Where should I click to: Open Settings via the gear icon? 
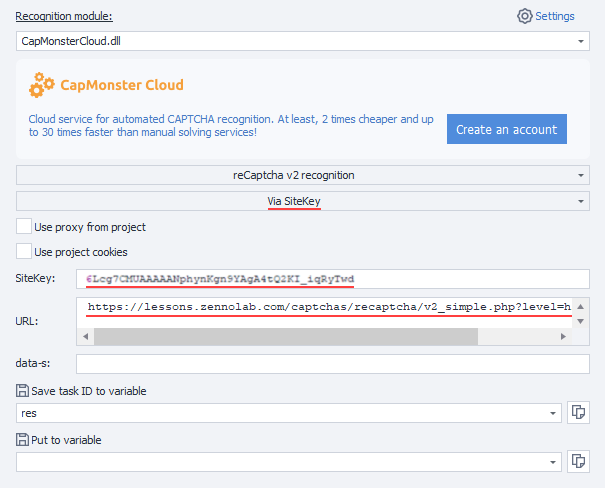click(x=524, y=16)
